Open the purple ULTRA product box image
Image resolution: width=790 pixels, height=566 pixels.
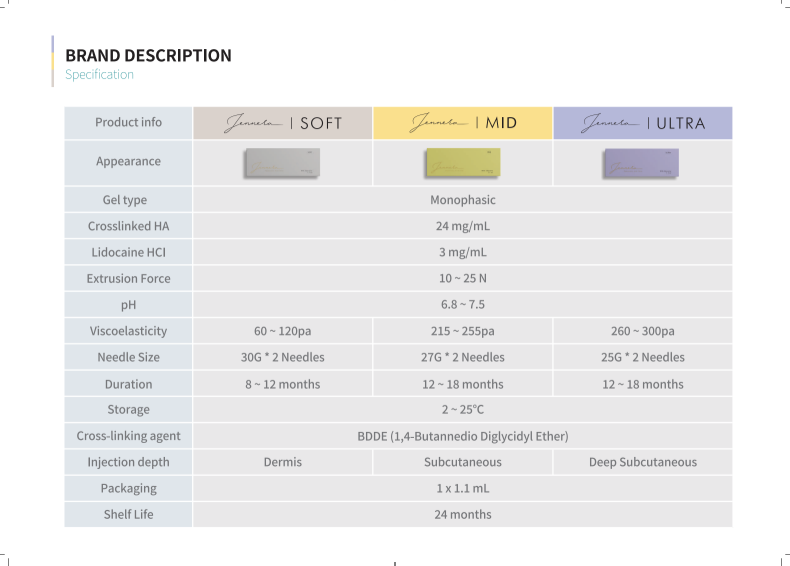pos(641,163)
